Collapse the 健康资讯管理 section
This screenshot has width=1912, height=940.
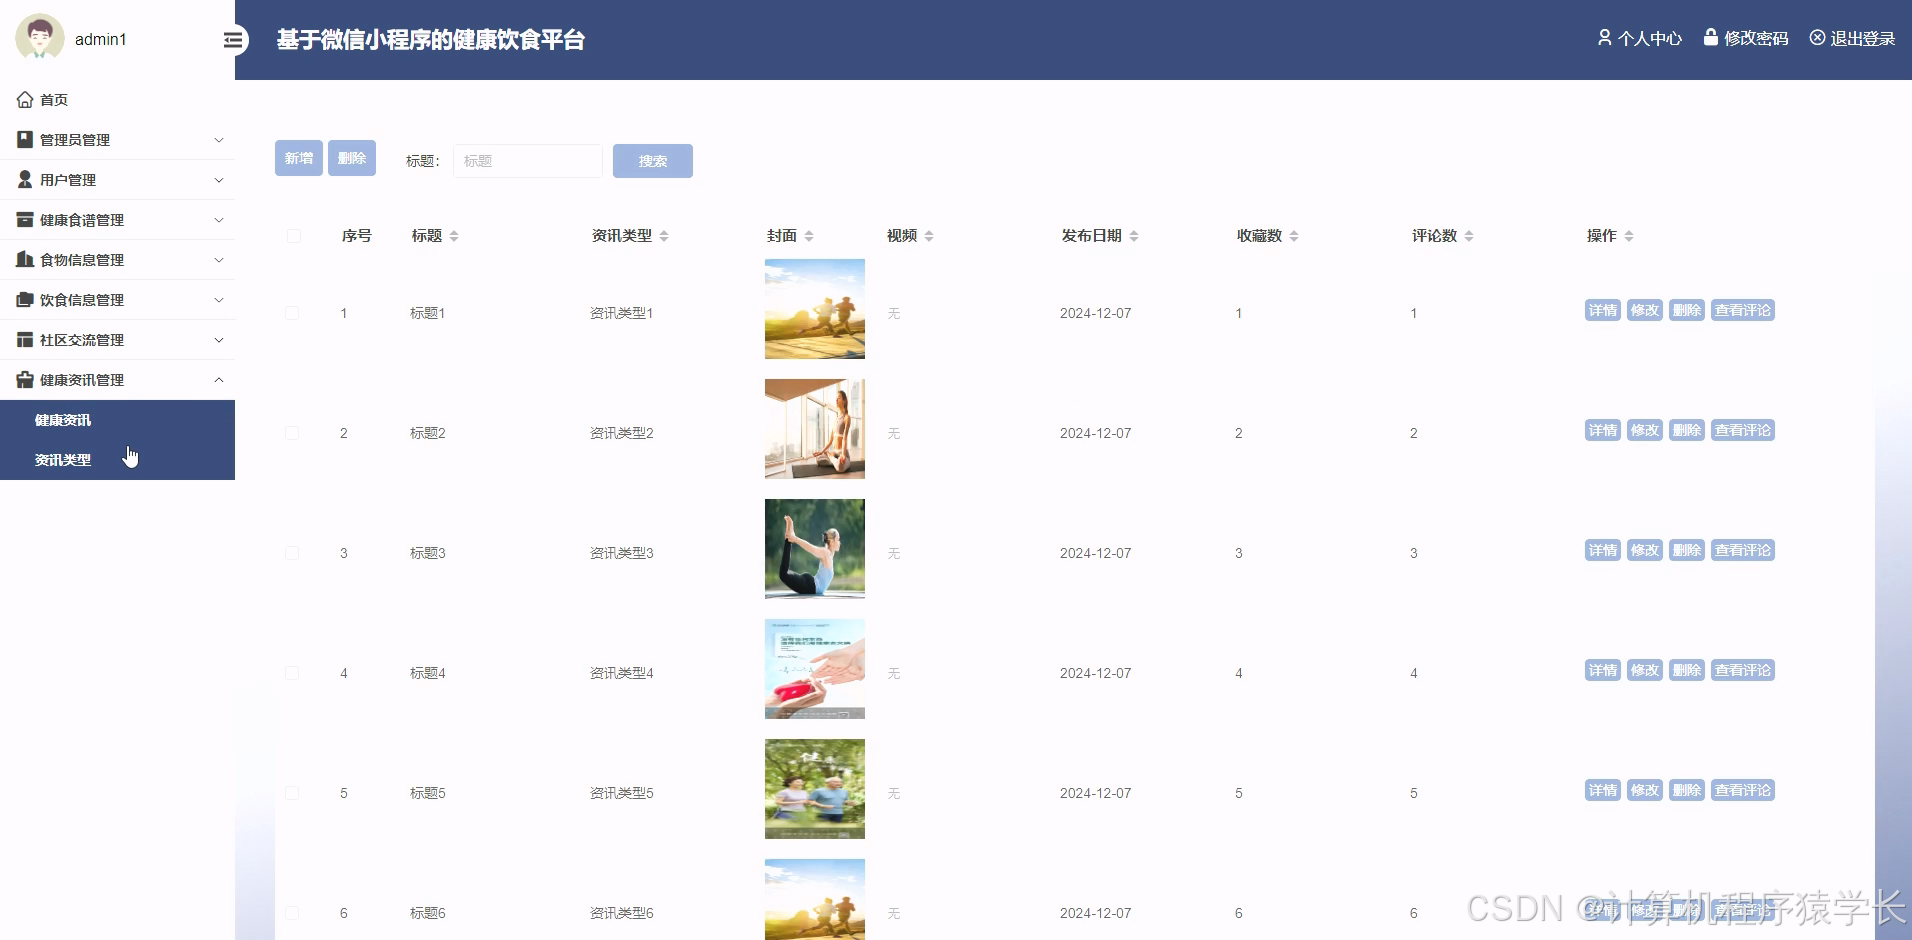219,380
